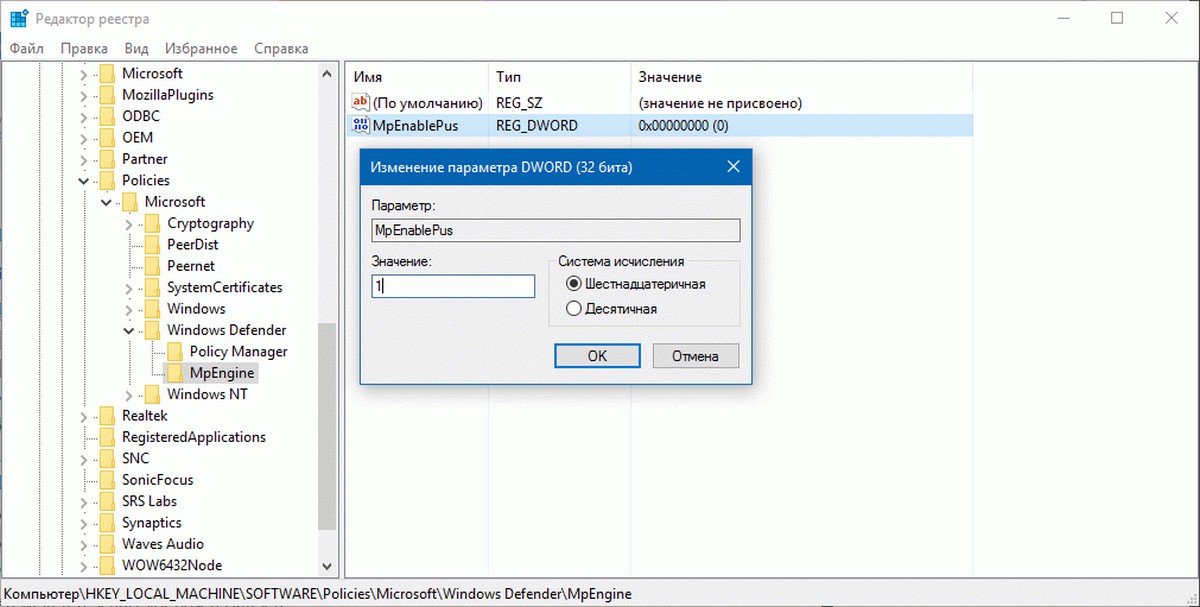Click the MpEnablePus DWORD value icon
The width and height of the screenshot is (1200, 607).
360,125
